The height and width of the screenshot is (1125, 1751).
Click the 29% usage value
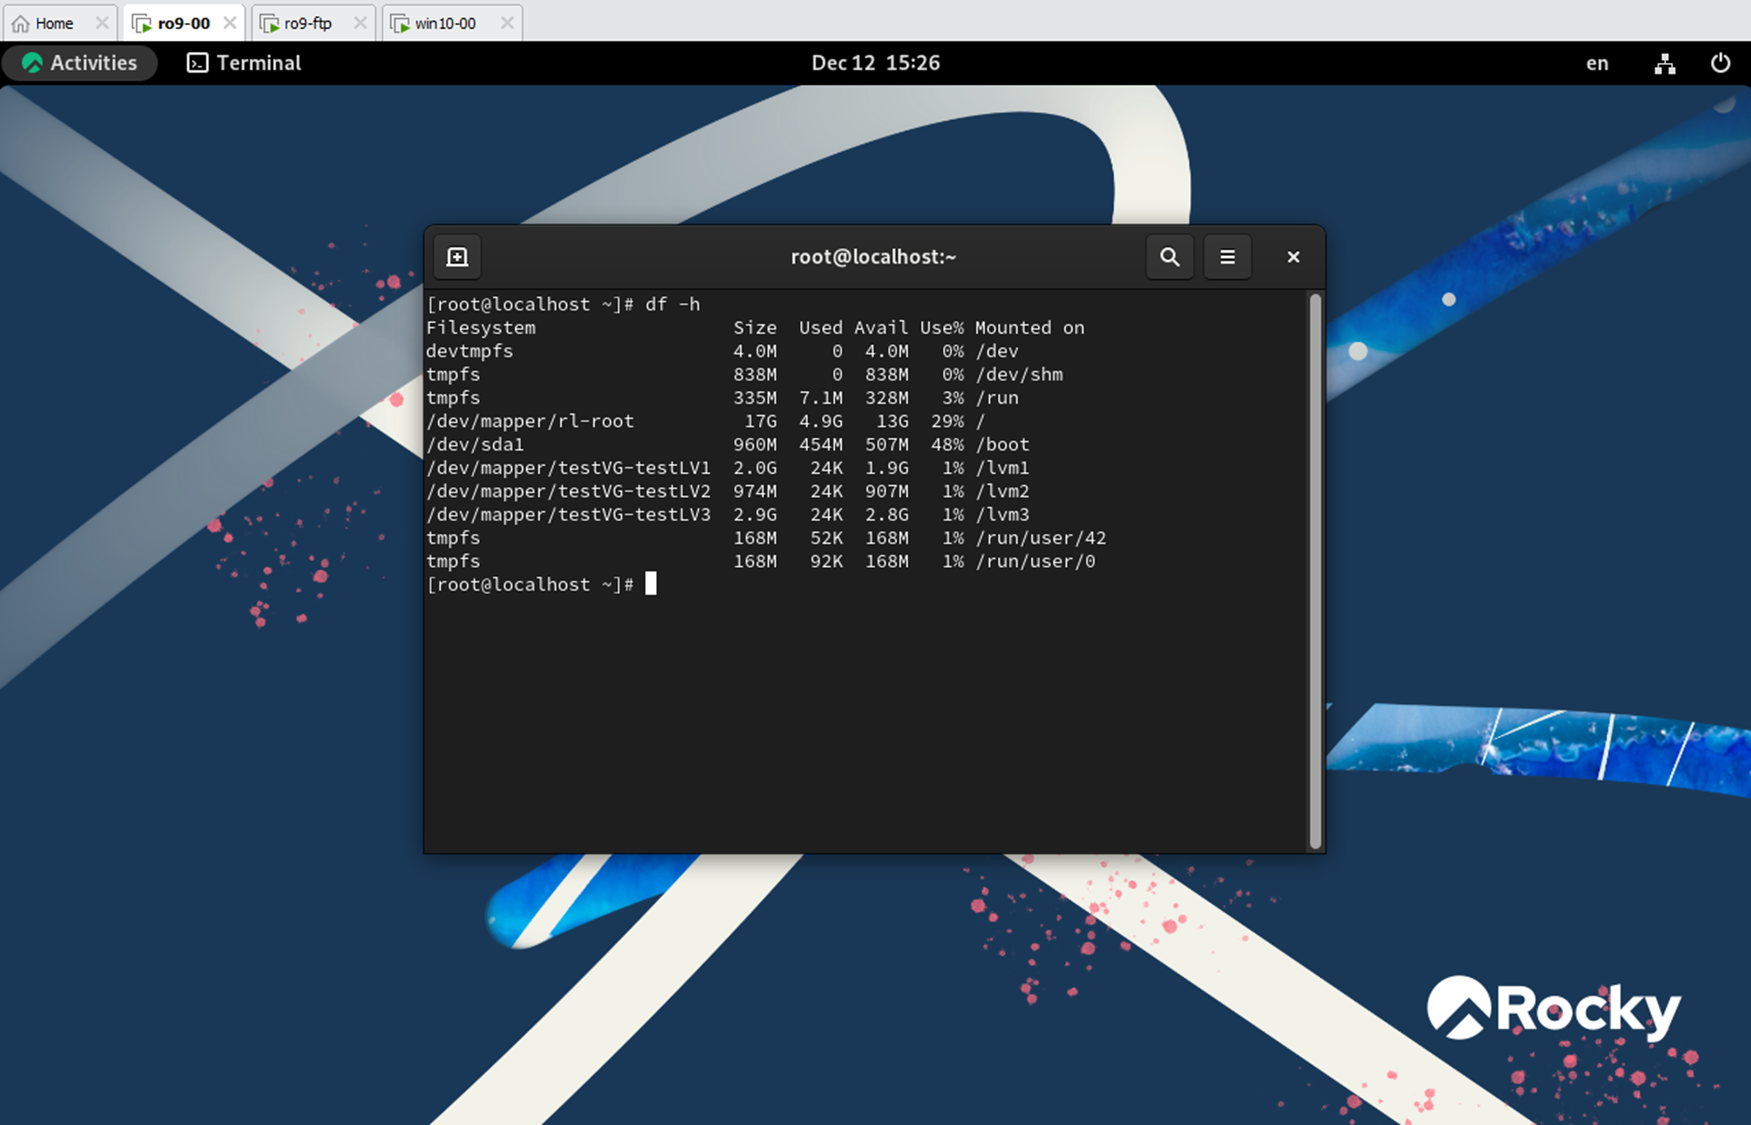(x=948, y=421)
